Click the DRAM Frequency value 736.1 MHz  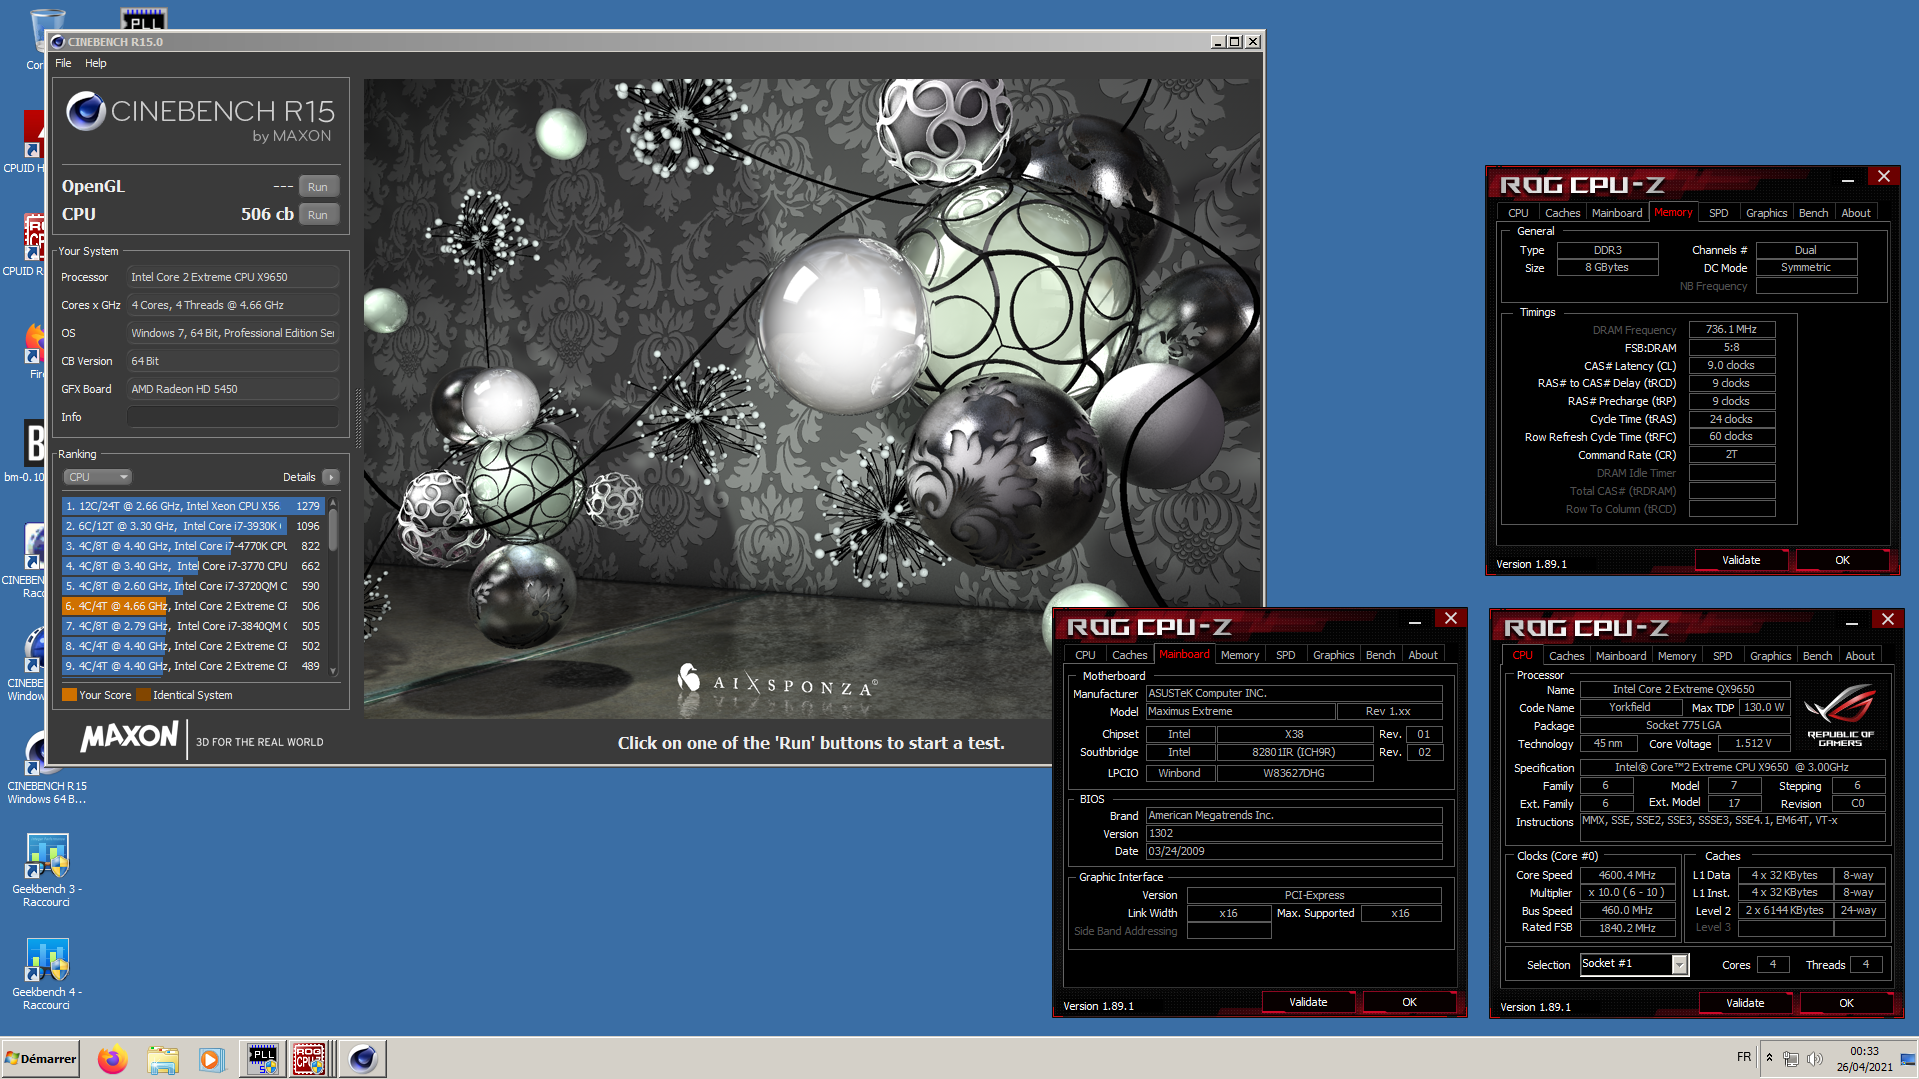[x=1731, y=329]
